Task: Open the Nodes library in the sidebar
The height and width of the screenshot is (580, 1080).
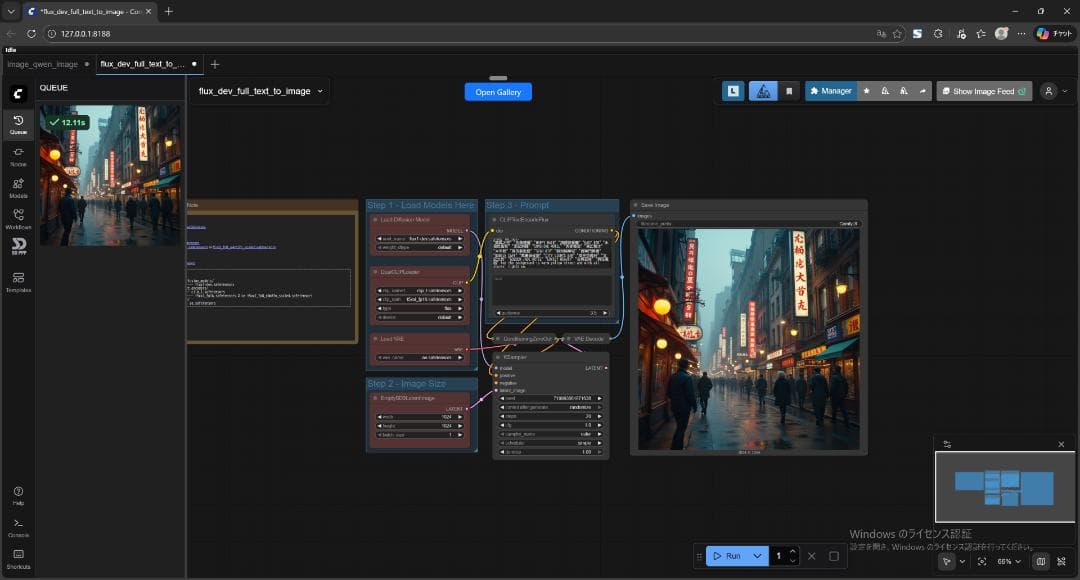Action: (x=18, y=156)
